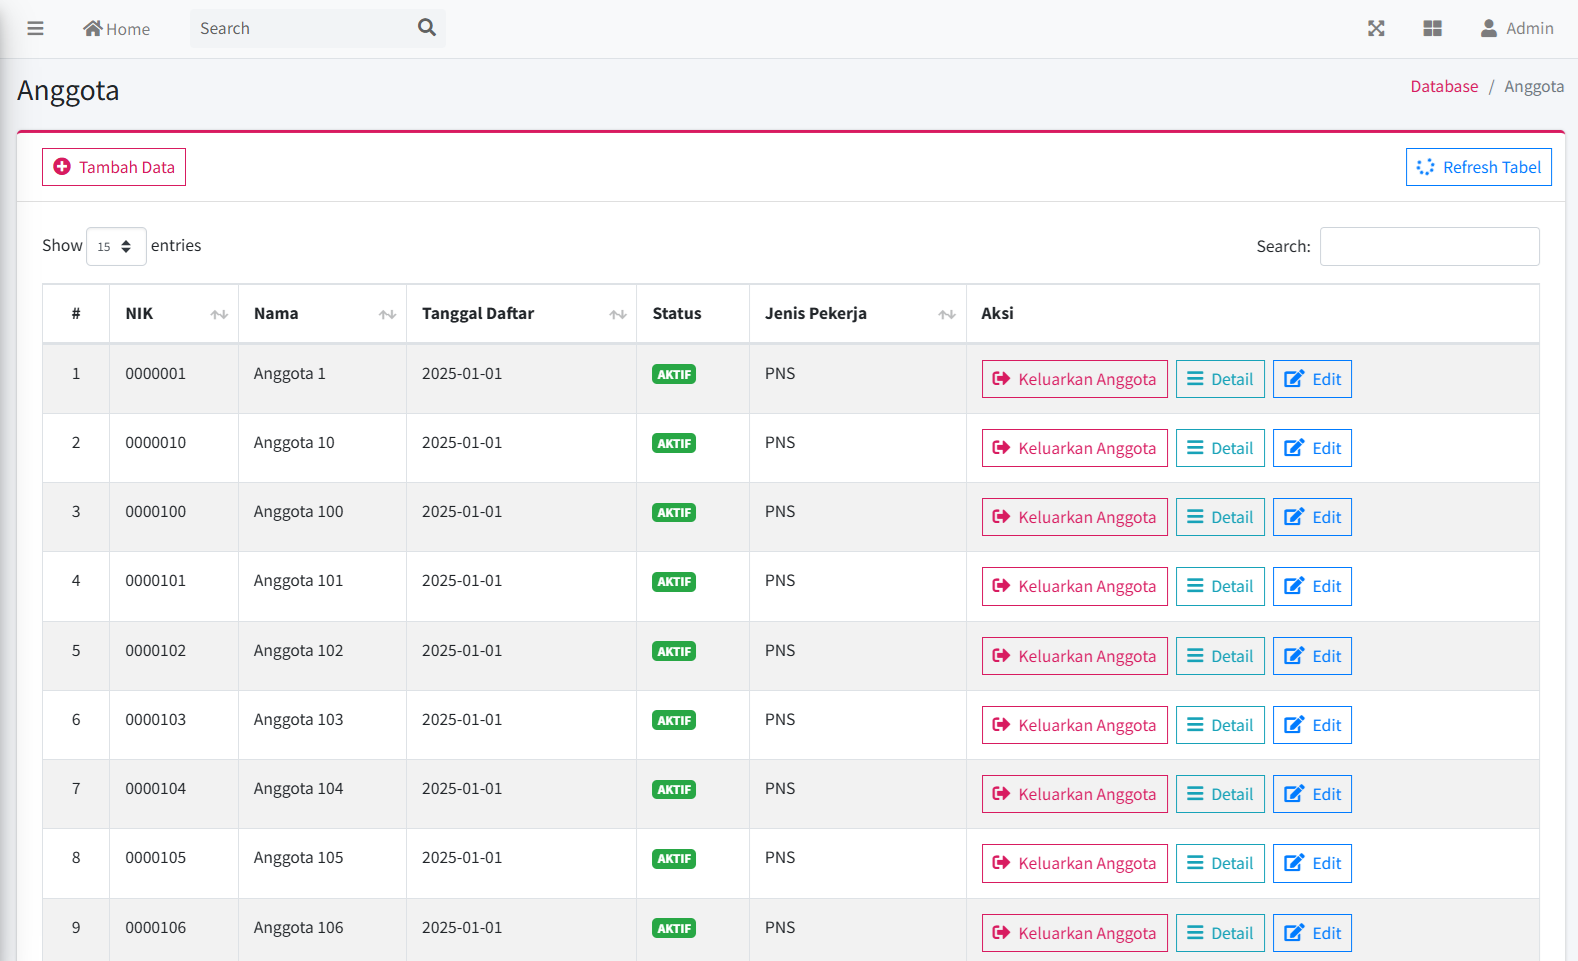Sort by Jenis Pekerja column
Viewport: 1578px width, 961px height.
[x=857, y=314]
